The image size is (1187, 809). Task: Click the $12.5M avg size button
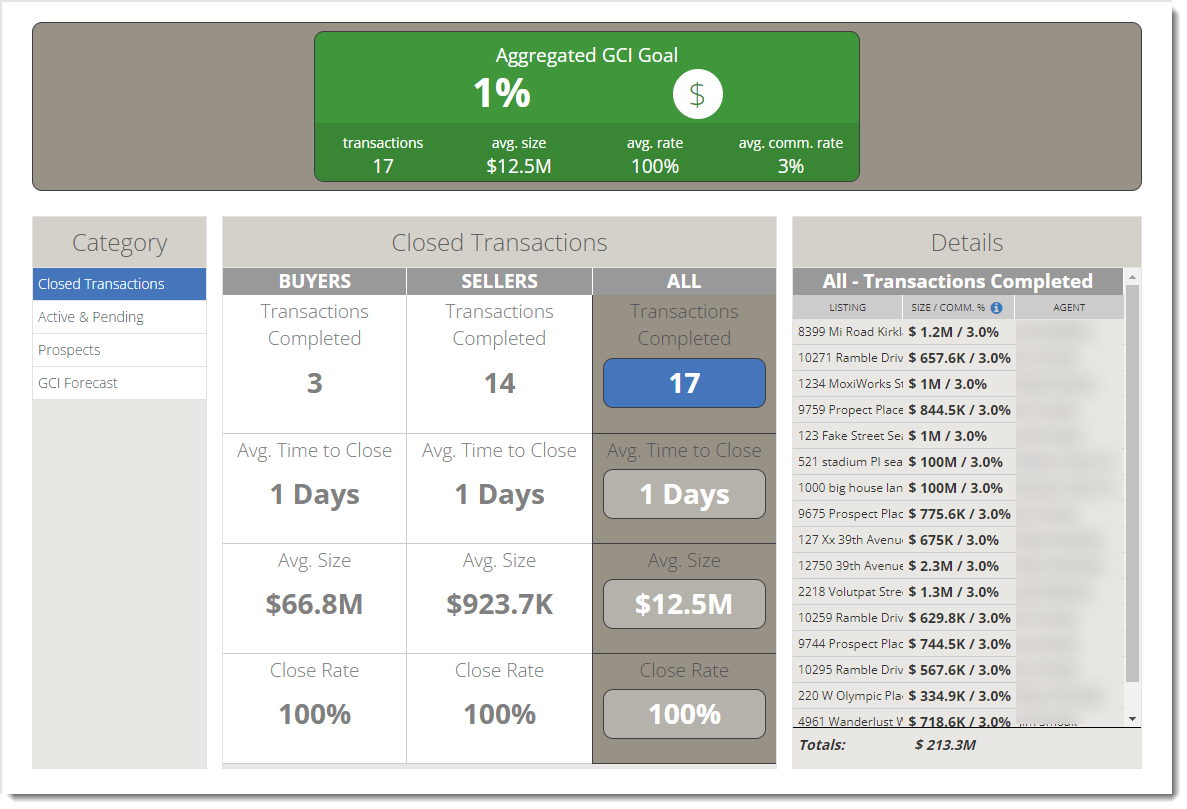click(x=684, y=604)
